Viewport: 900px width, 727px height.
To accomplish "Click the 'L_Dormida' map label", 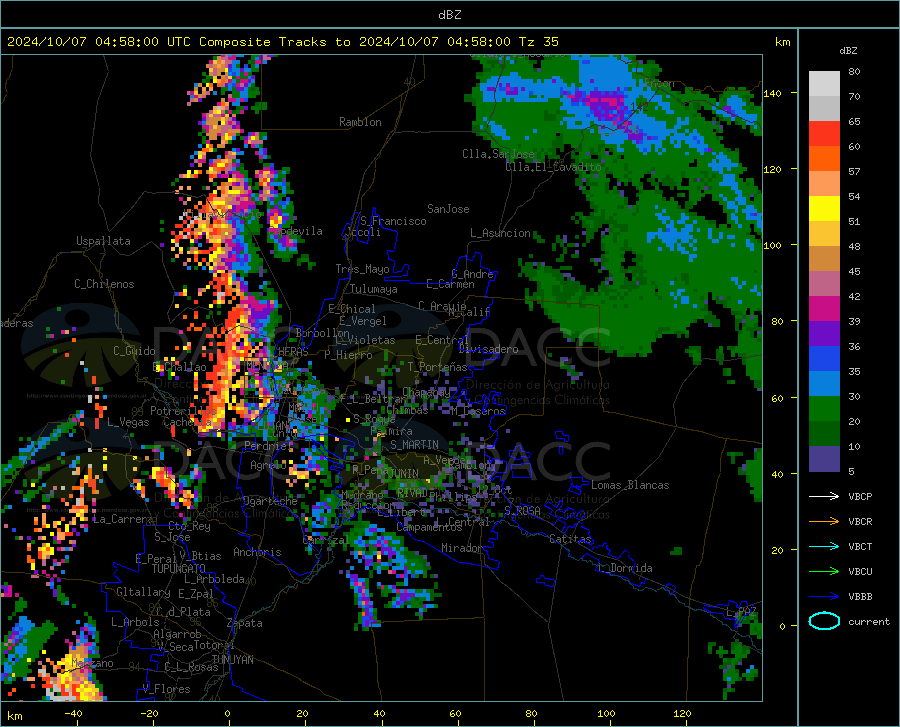I will (624, 568).
